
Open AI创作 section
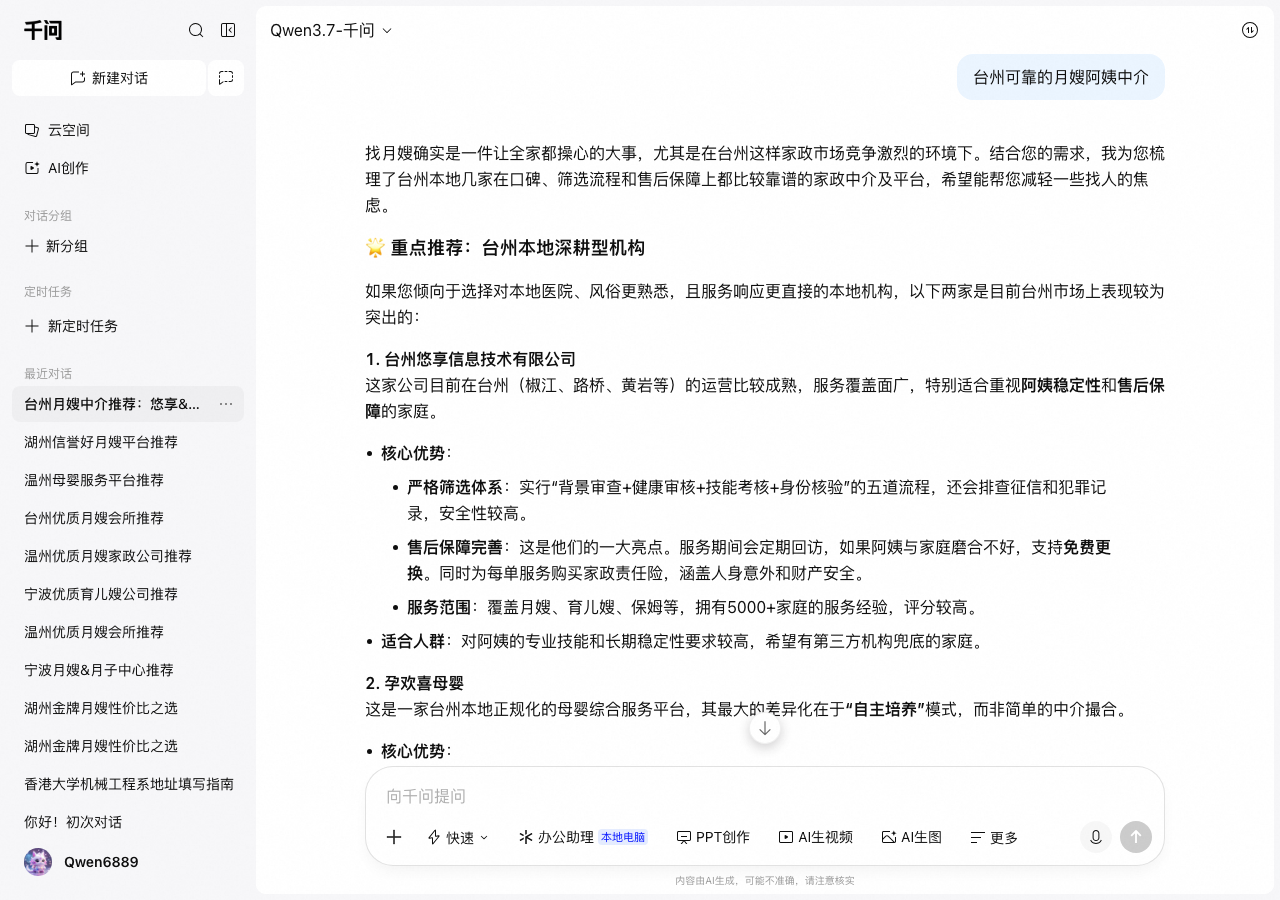(57, 168)
